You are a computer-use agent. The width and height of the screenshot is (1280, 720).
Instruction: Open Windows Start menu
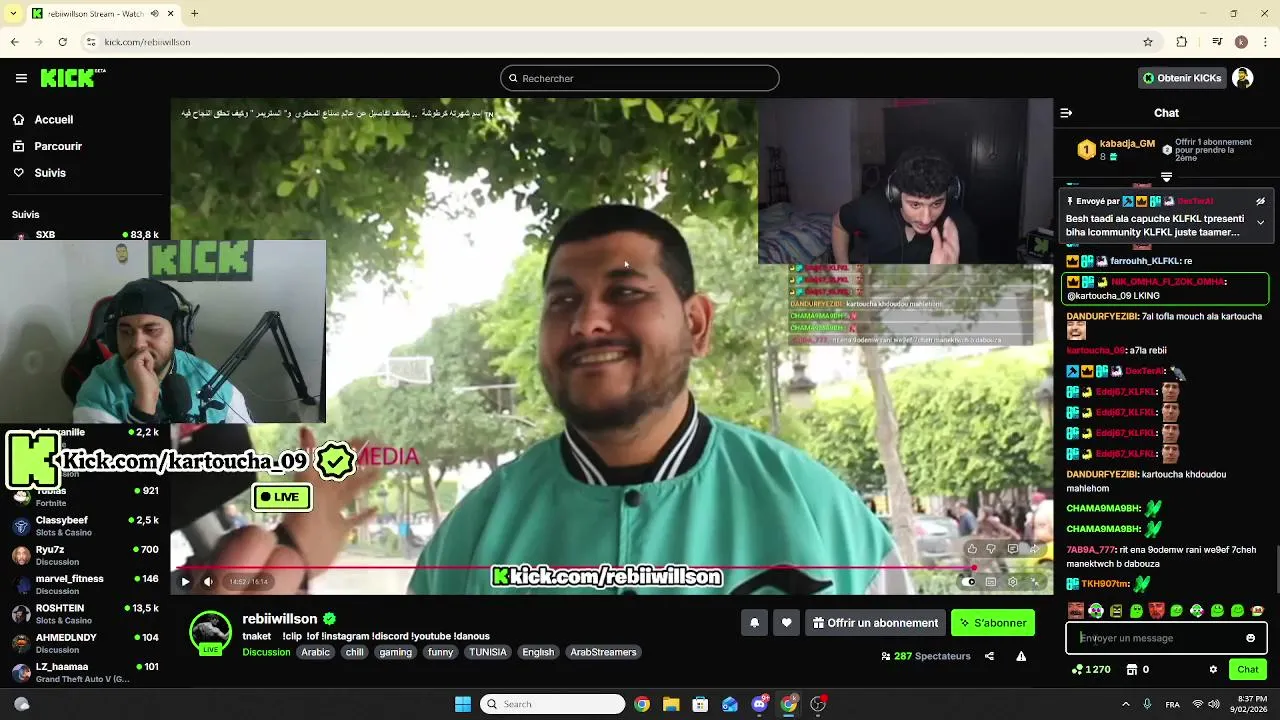pos(463,704)
